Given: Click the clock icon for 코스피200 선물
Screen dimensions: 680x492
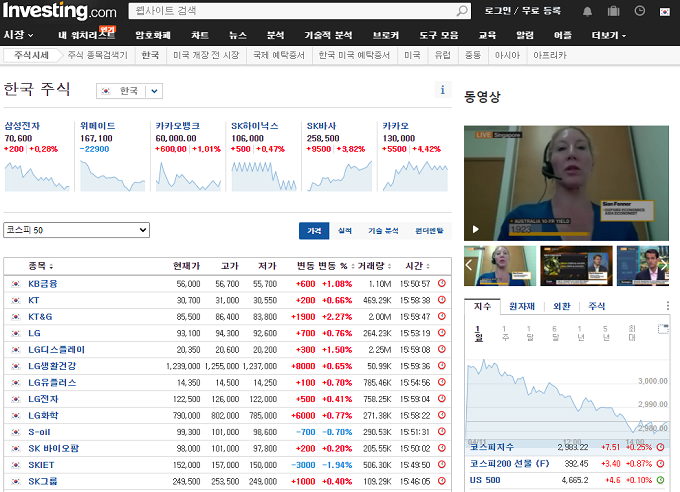Looking at the screenshot, I should [660, 463].
